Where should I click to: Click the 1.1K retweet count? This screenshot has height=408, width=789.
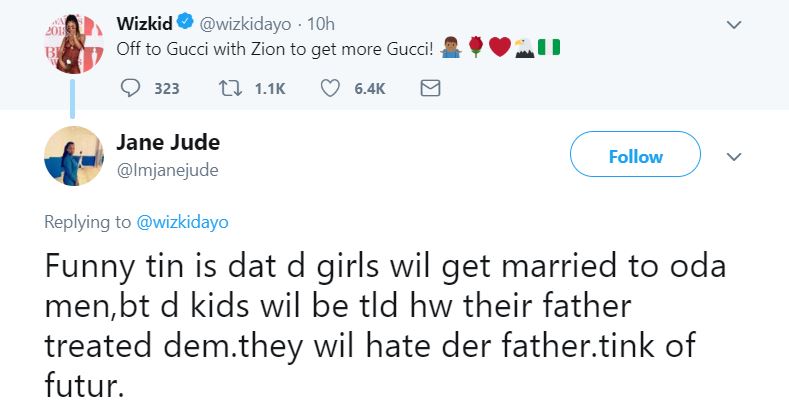[x=270, y=88]
